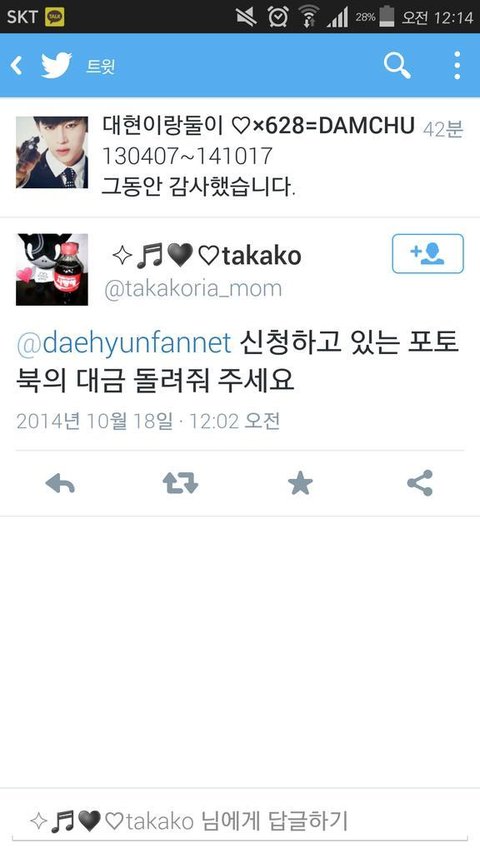Tap the Twitter bird logo
Screen dimensions: 480x853
pyautogui.click(x=57, y=66)
